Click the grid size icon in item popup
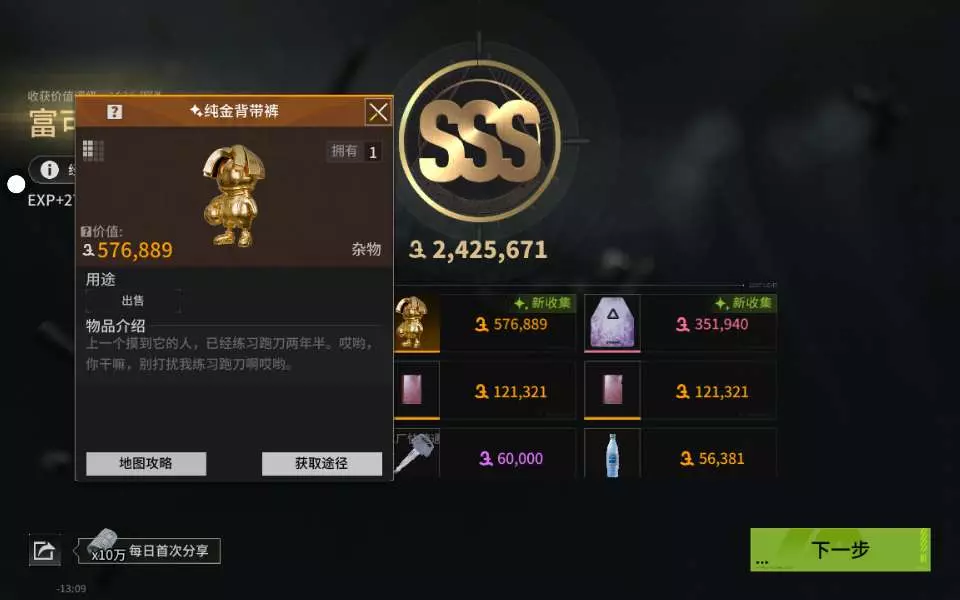The image size is (960, 600). coord(93,150)
